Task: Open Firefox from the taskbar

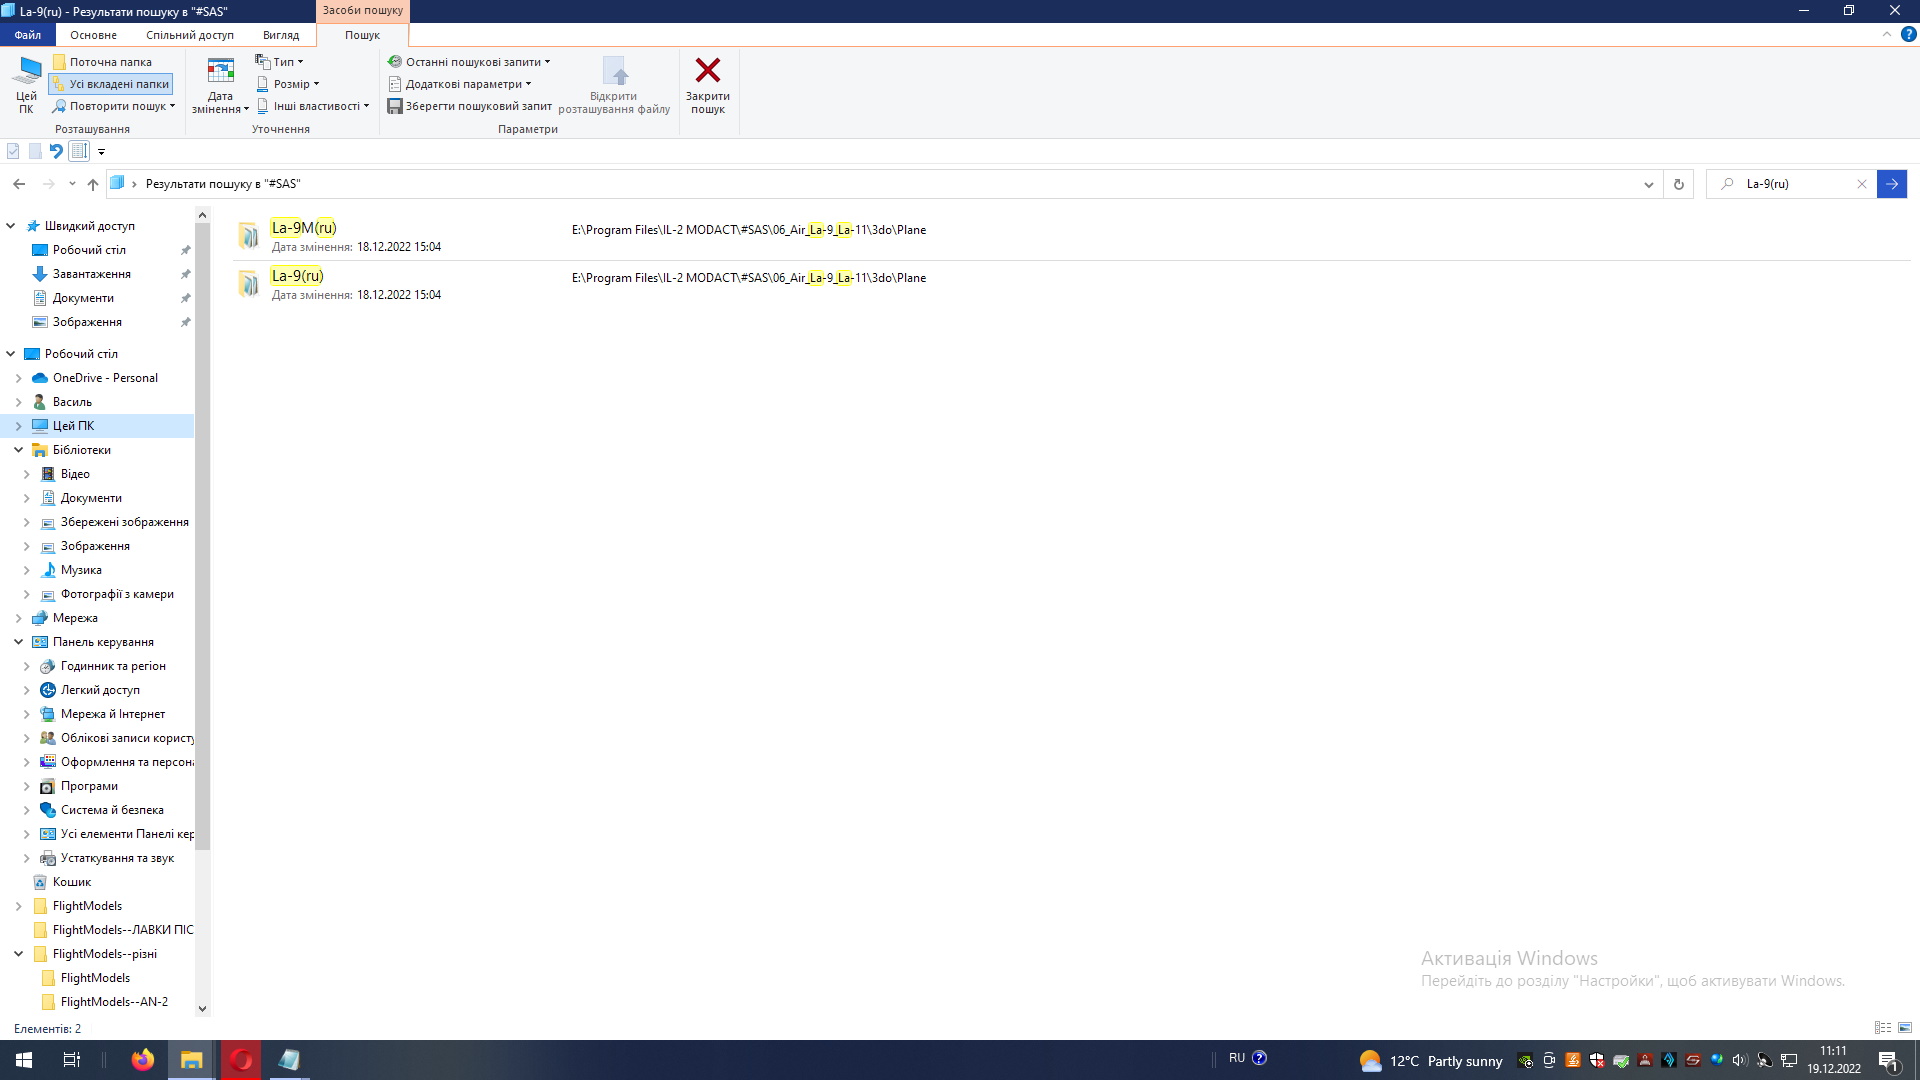Action: point(143,1060)
